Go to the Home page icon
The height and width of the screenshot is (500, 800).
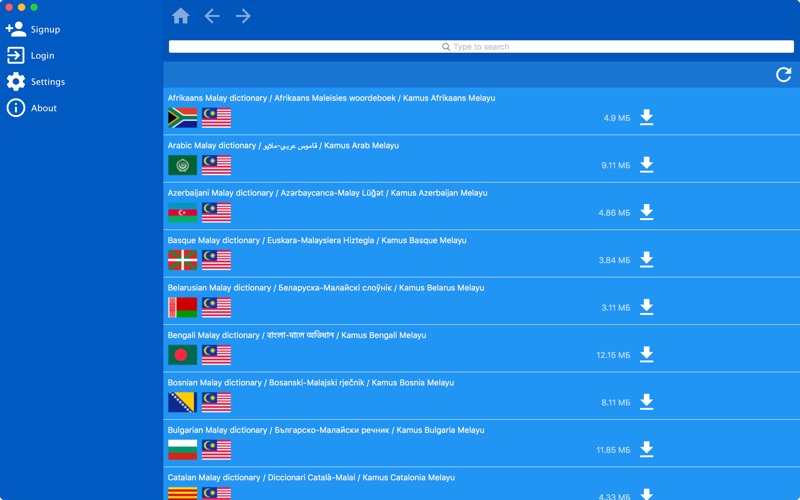(x=181, y=16)
